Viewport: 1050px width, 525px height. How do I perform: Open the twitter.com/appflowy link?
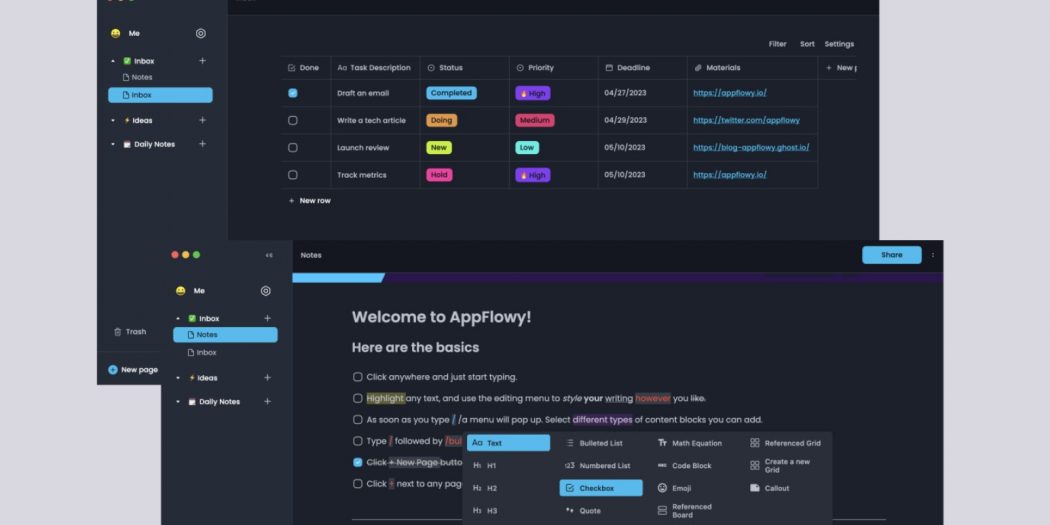[x=746, y=120]
